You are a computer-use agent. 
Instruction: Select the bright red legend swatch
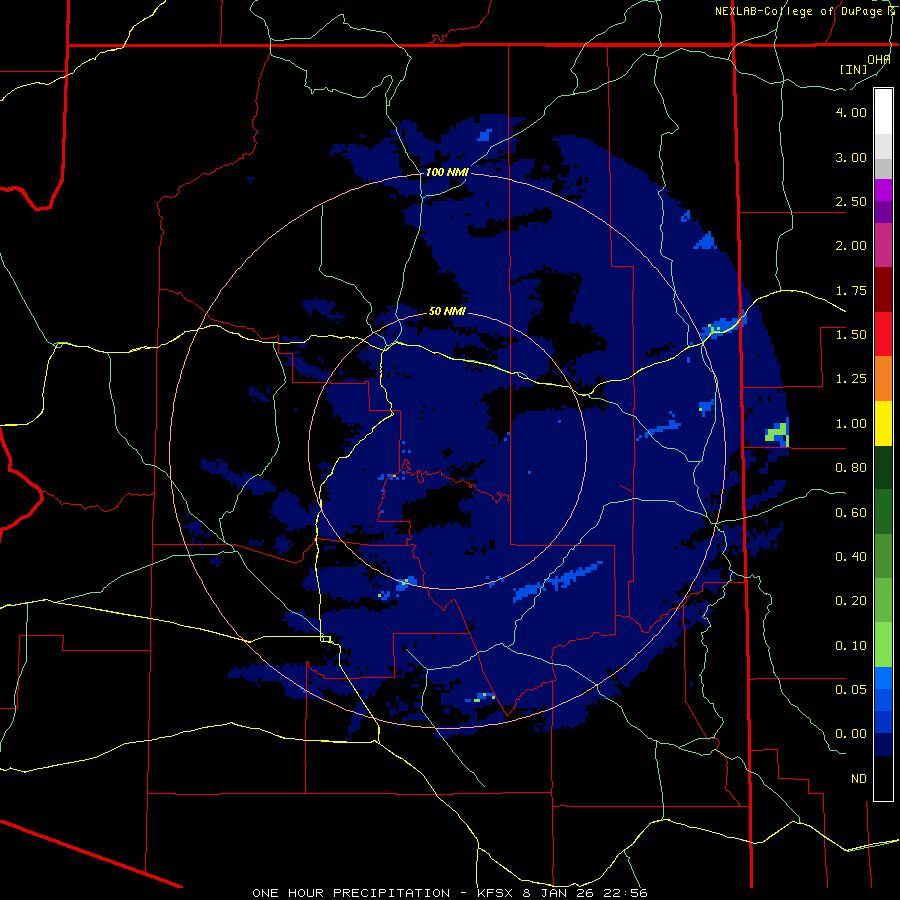point(883,334)
